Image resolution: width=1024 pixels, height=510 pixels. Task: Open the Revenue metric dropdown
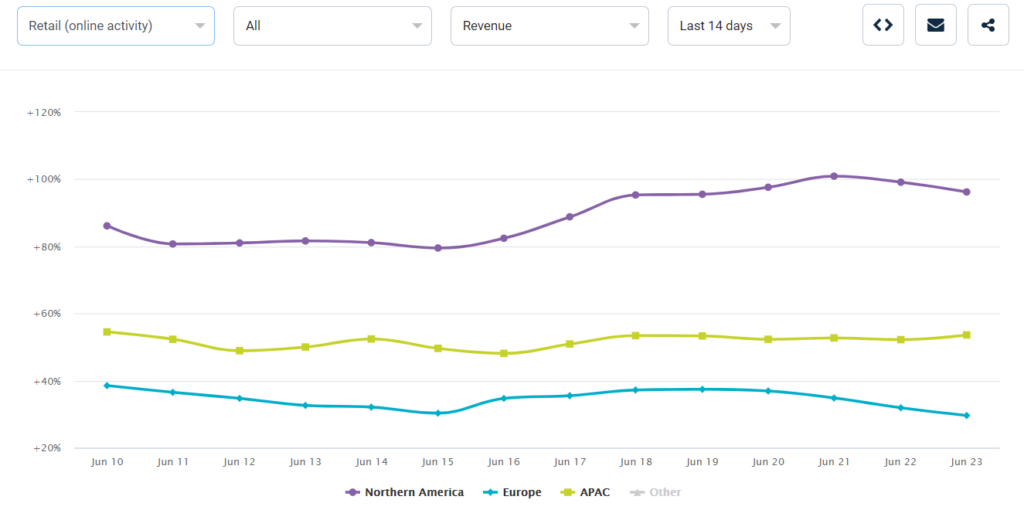pos(549,26)
